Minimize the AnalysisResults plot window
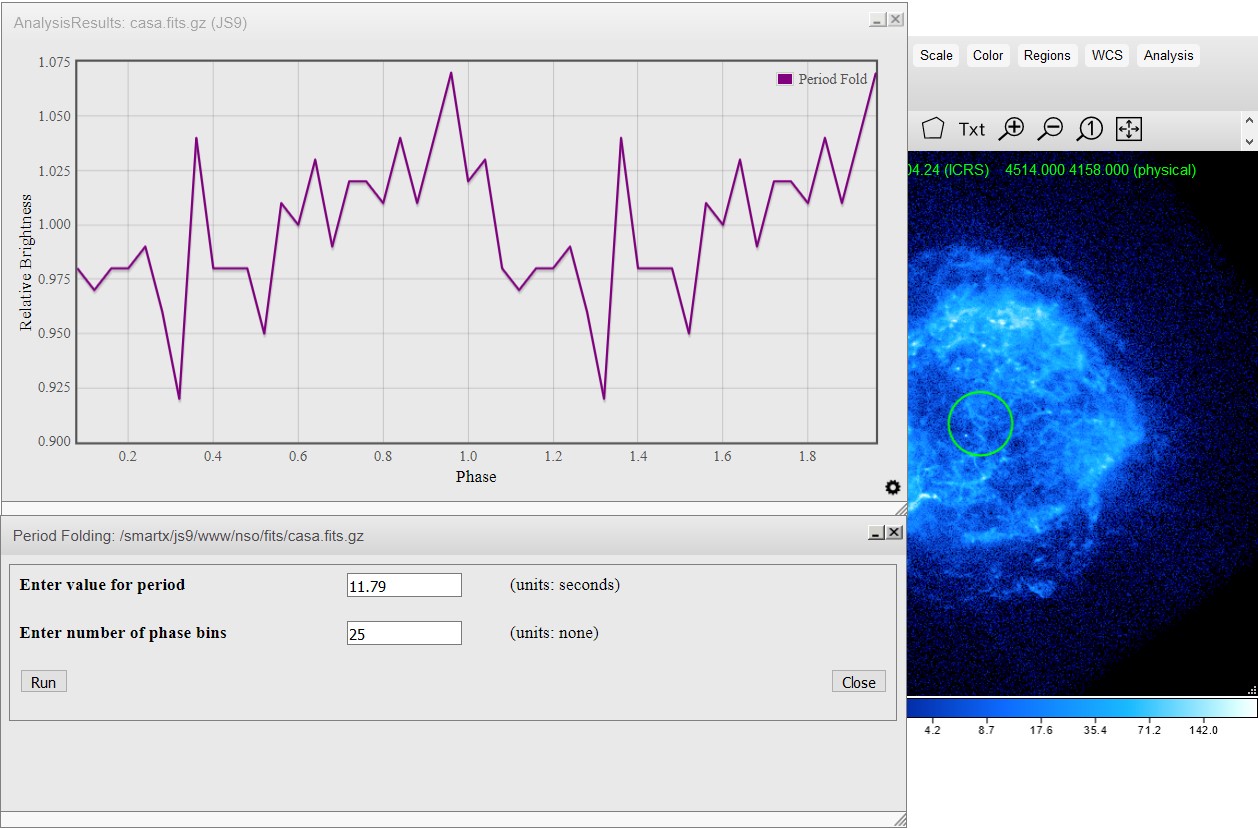Screen dimensions: 1258x829 click(876, 20)
